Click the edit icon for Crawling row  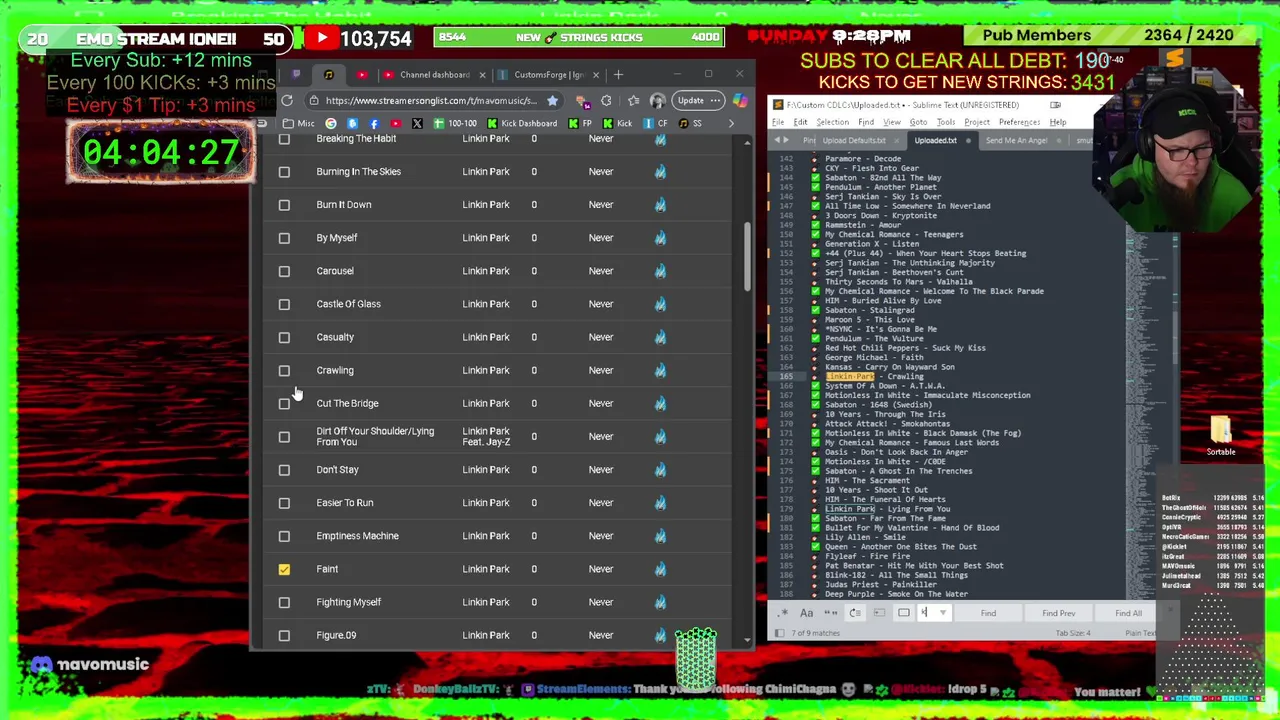tap(660, 370)
